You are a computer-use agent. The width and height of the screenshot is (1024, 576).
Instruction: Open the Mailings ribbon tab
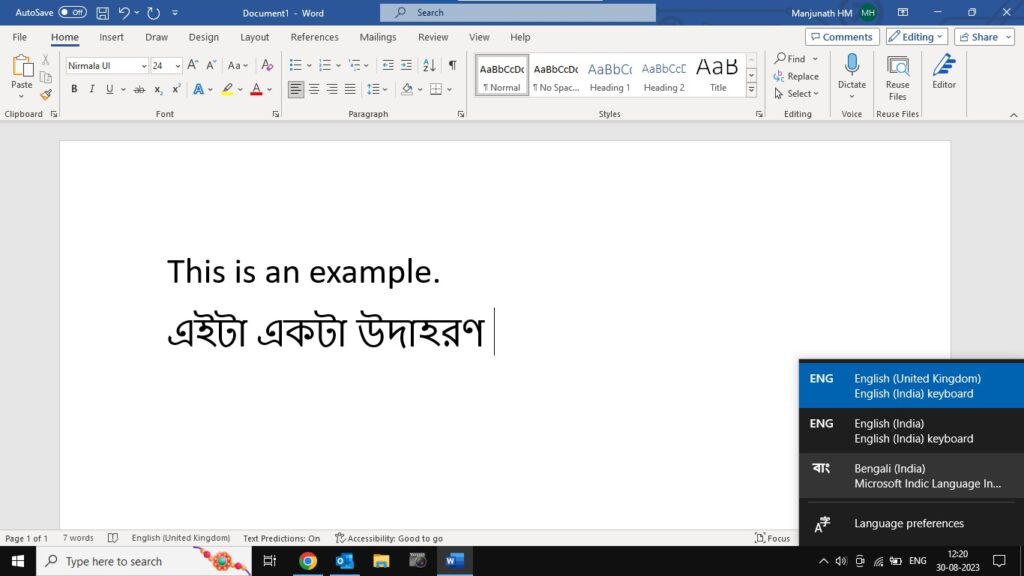click(x=378, y=37)
